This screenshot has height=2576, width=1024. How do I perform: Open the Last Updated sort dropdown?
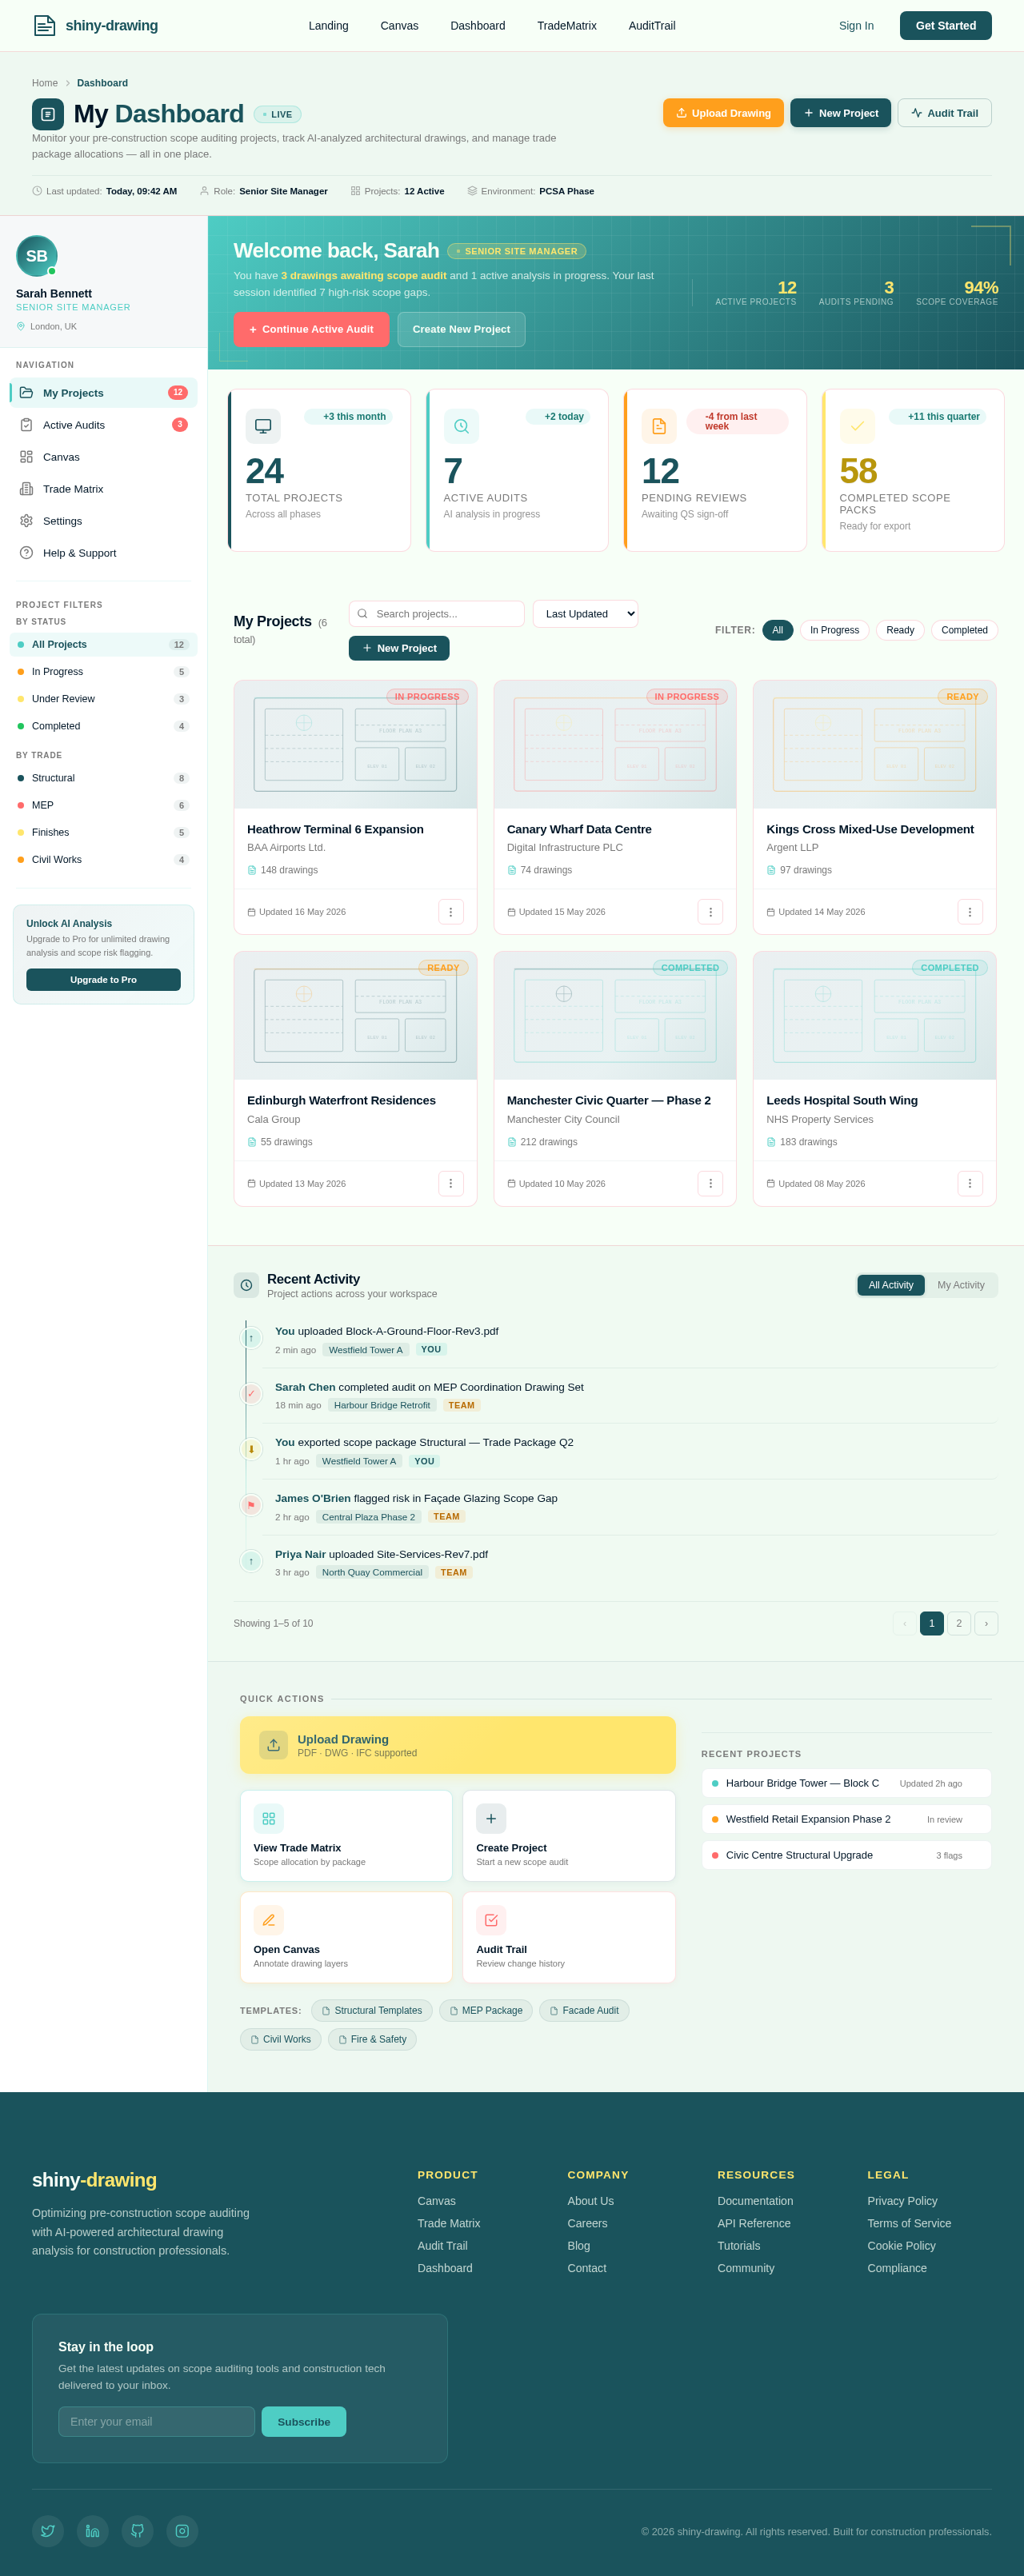coord(585,614)
